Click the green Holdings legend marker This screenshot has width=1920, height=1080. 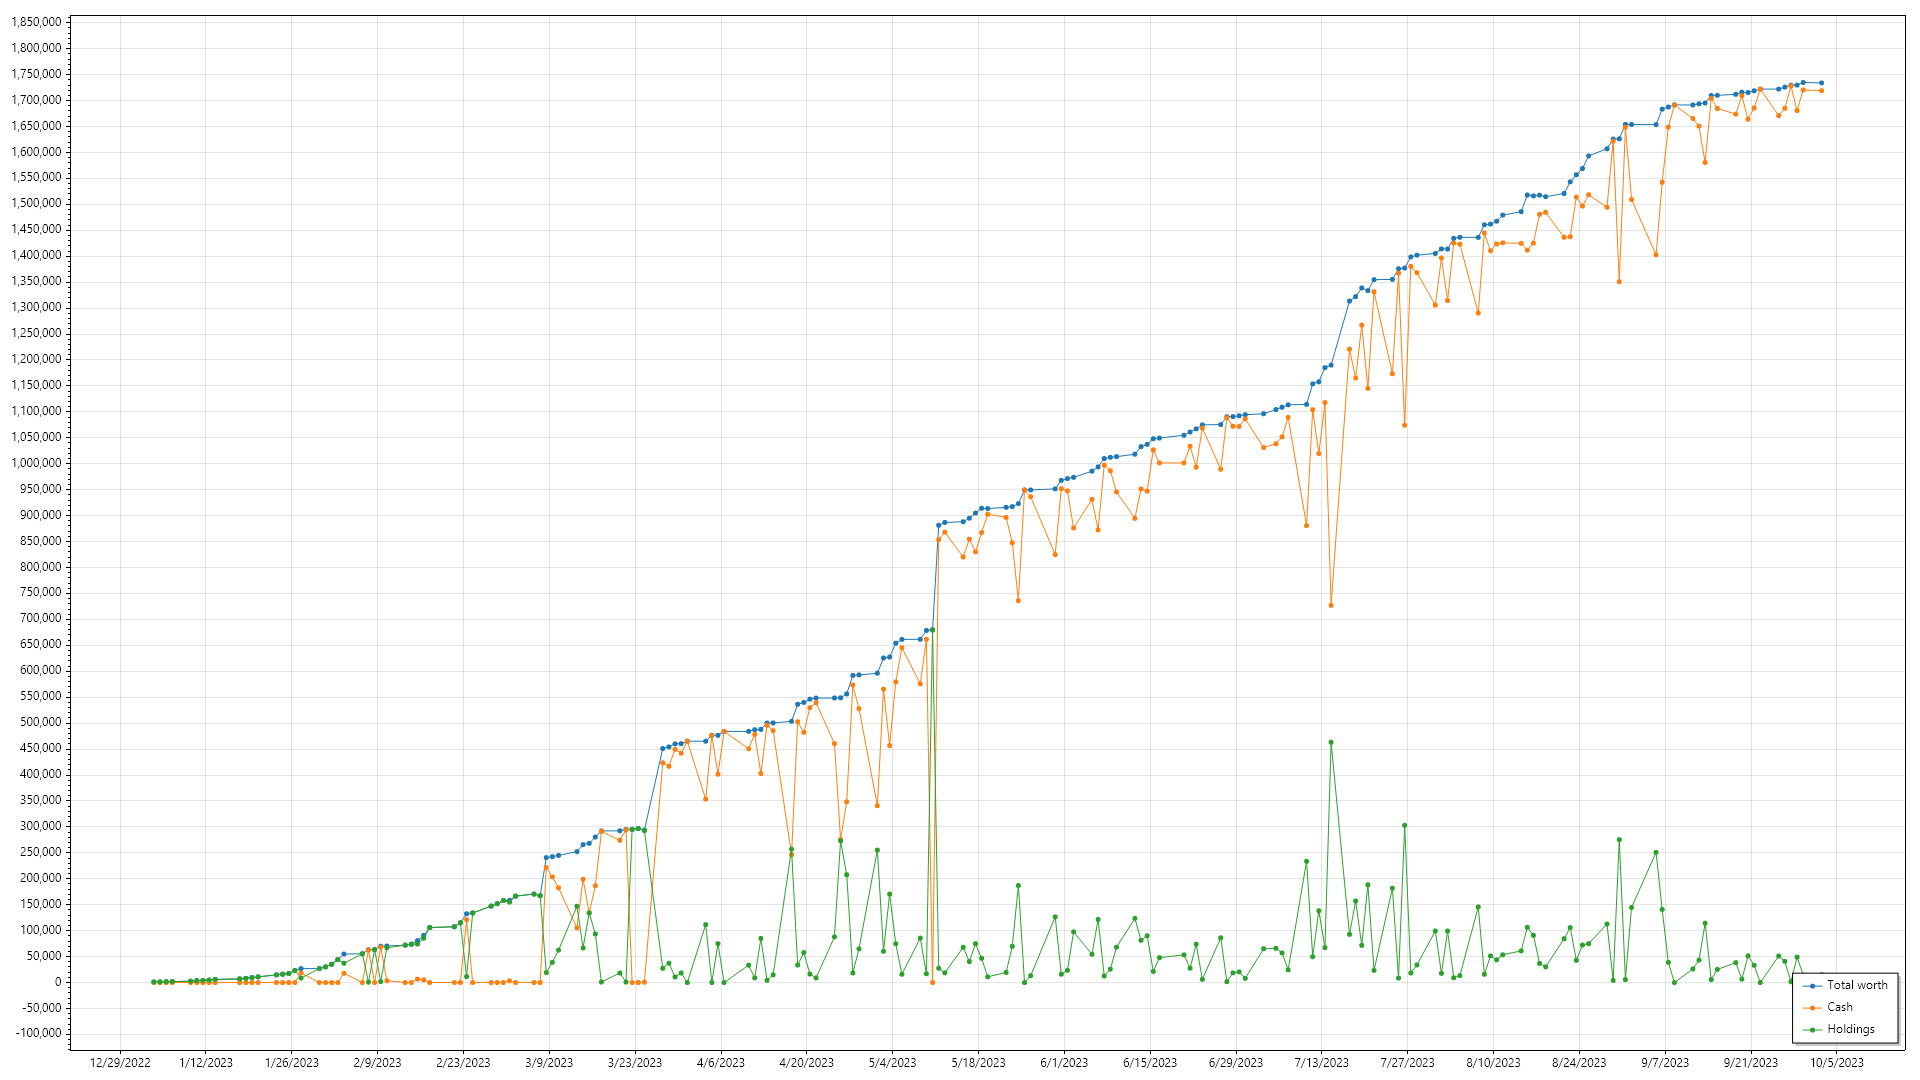[1813, 1030]
